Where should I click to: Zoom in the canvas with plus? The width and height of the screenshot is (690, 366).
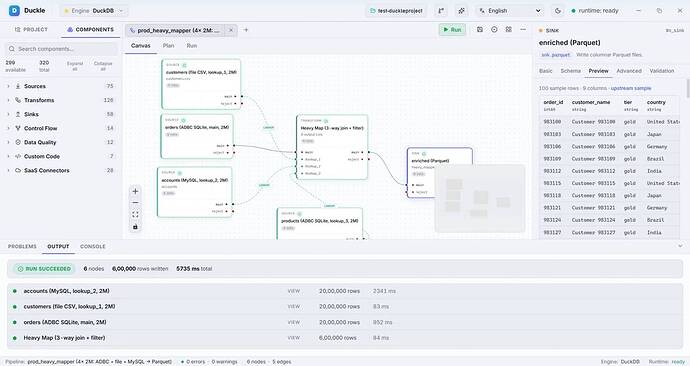[136, 191]
